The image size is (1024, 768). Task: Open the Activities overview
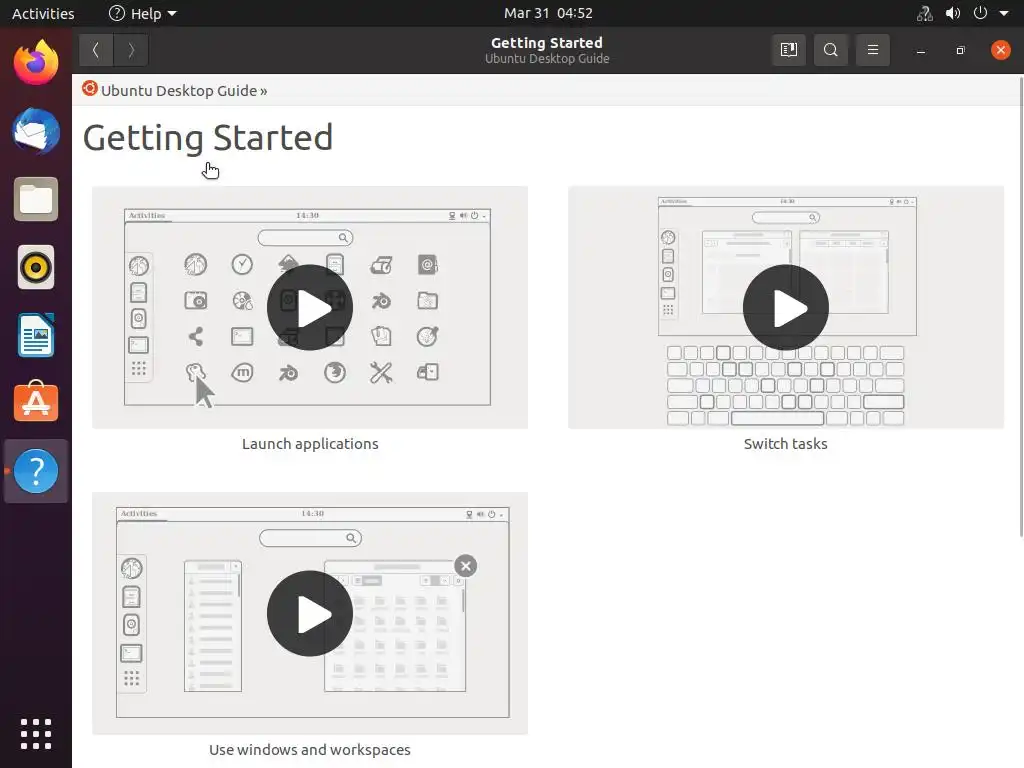43,13
